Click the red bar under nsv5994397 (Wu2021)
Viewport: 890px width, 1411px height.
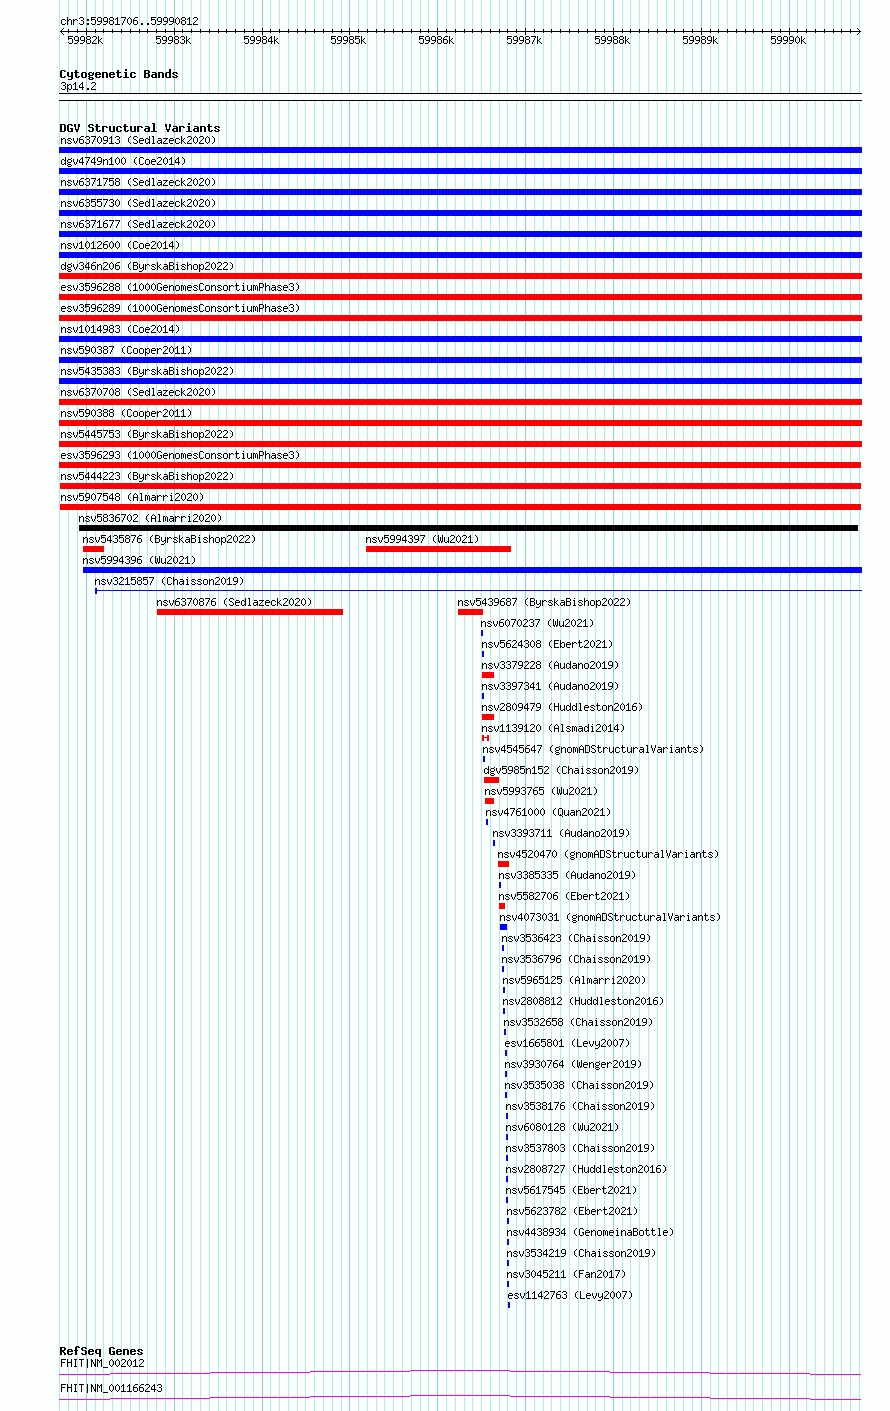438,549
